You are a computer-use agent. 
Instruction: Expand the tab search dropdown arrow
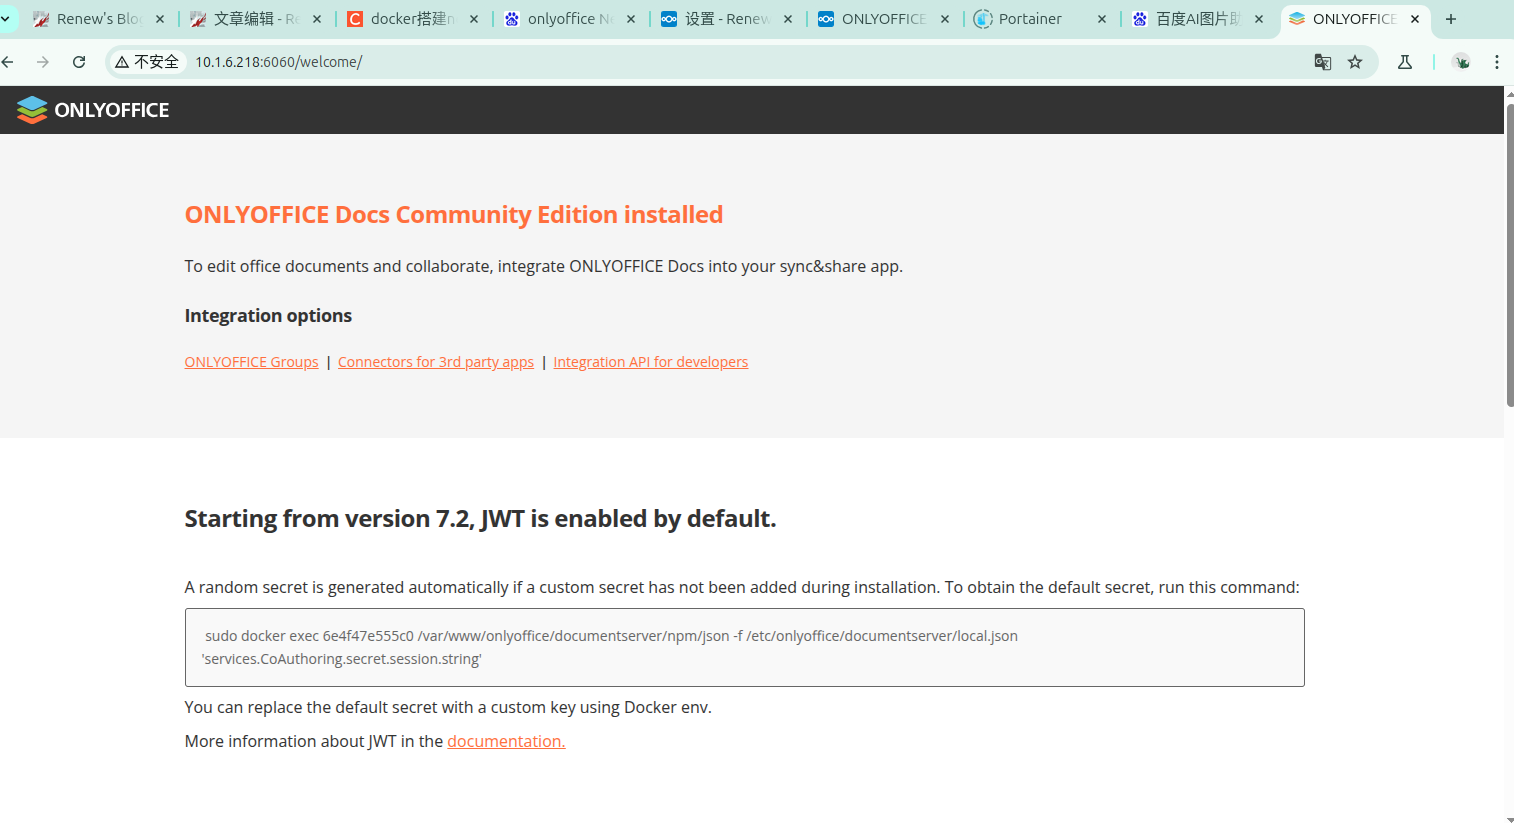[6, 19]
